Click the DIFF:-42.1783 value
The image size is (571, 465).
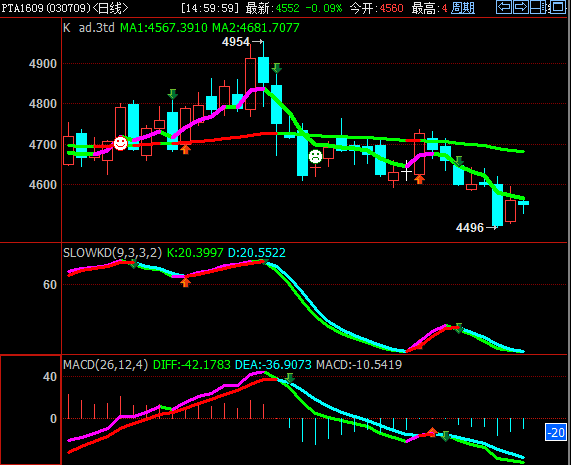(192, 364)
